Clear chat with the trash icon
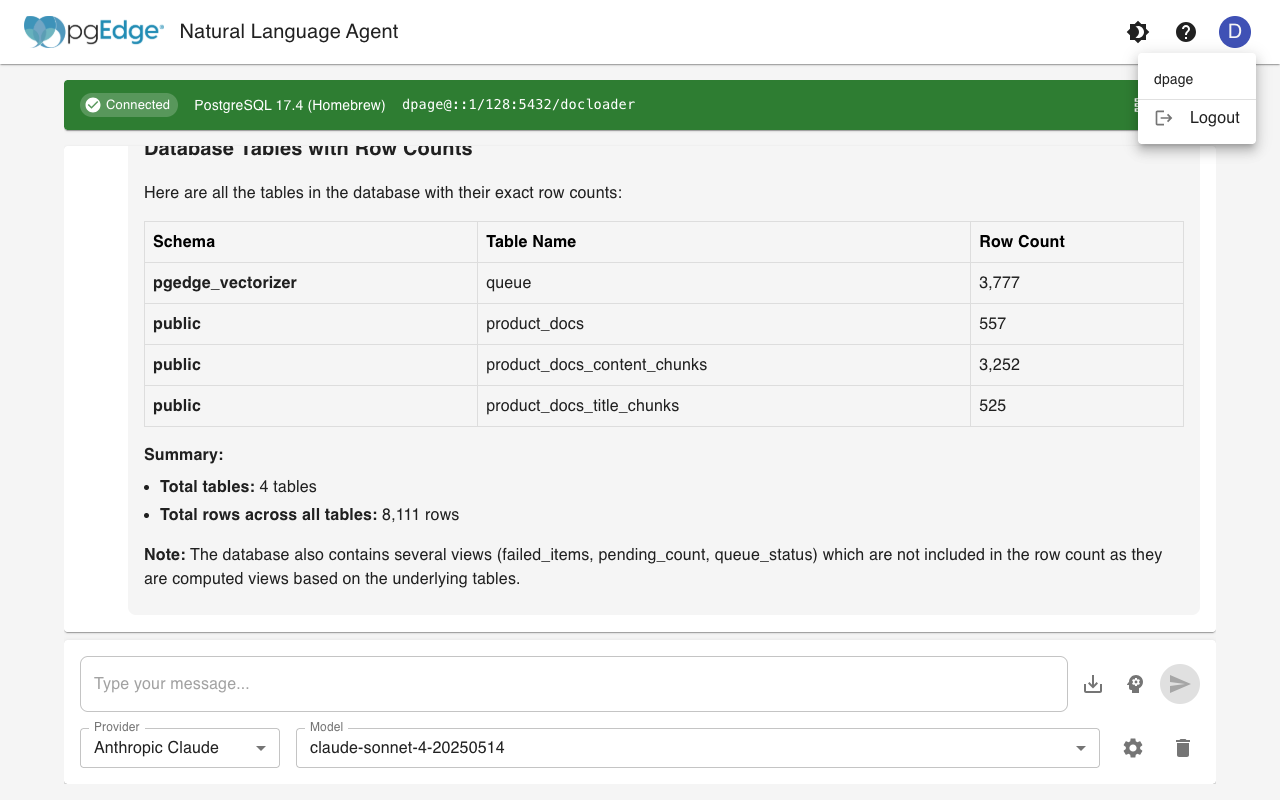The width and height of the screenshot is (1280, 800). [1183, 748]
